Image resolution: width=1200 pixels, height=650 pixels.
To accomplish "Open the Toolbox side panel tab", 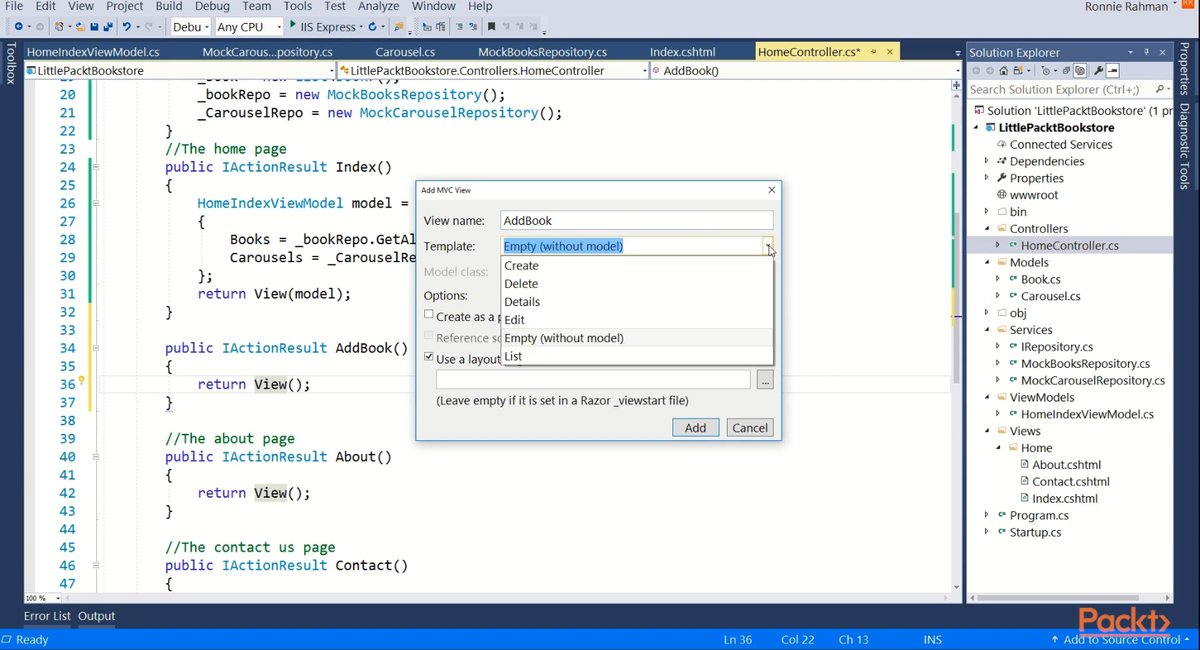I will click(10, 63).
